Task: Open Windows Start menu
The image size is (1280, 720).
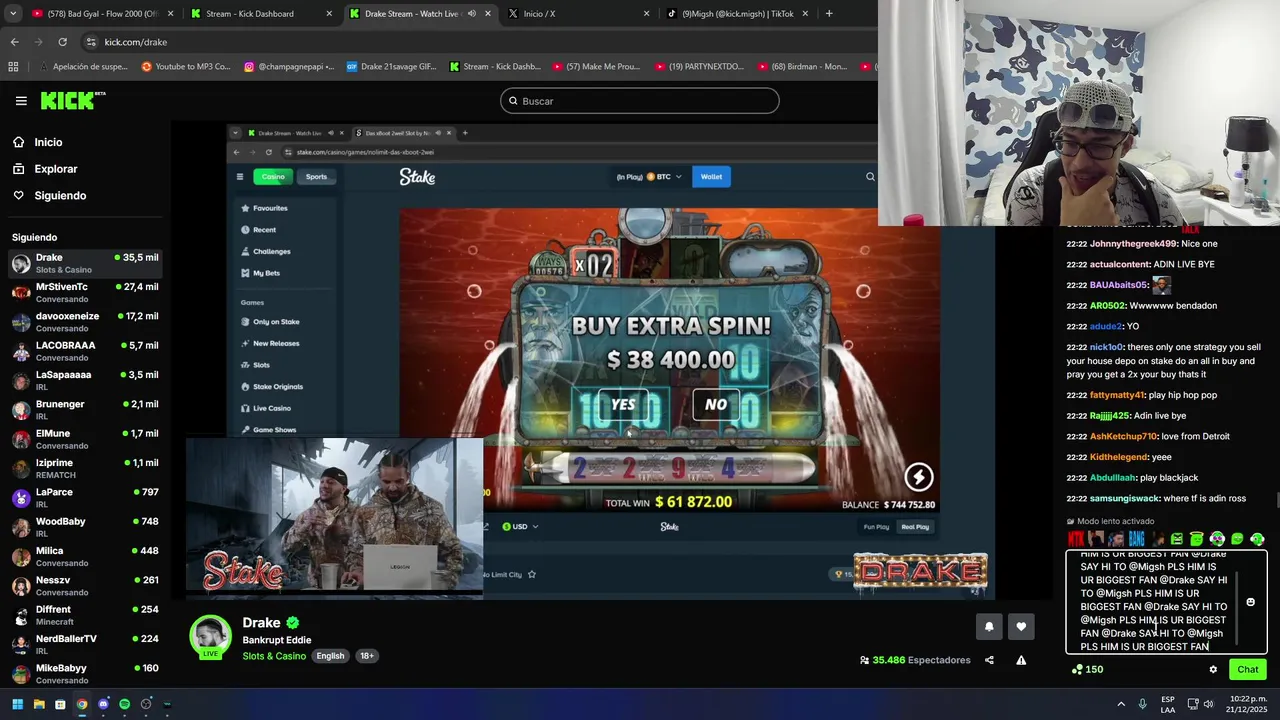Action: coord(17,704)
